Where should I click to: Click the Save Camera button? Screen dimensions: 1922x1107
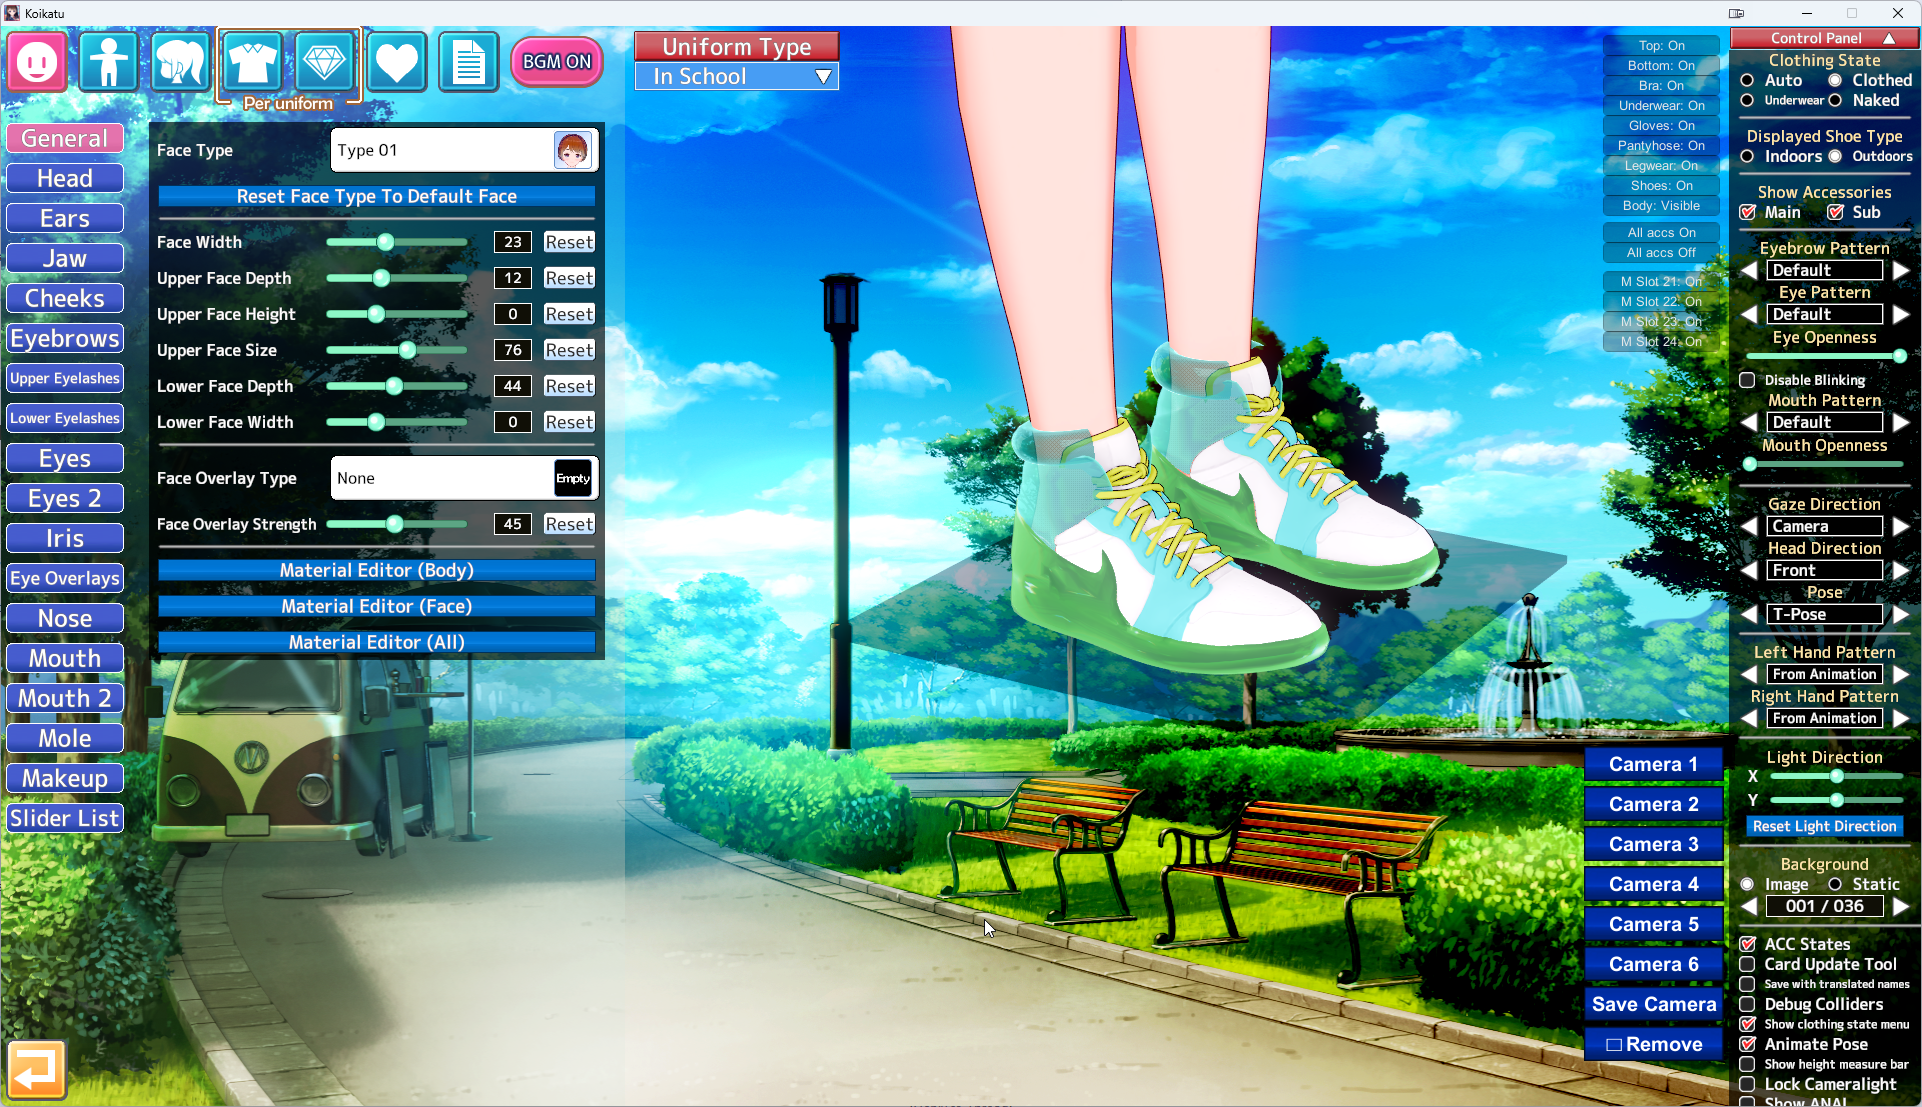coord(1653,1004)
